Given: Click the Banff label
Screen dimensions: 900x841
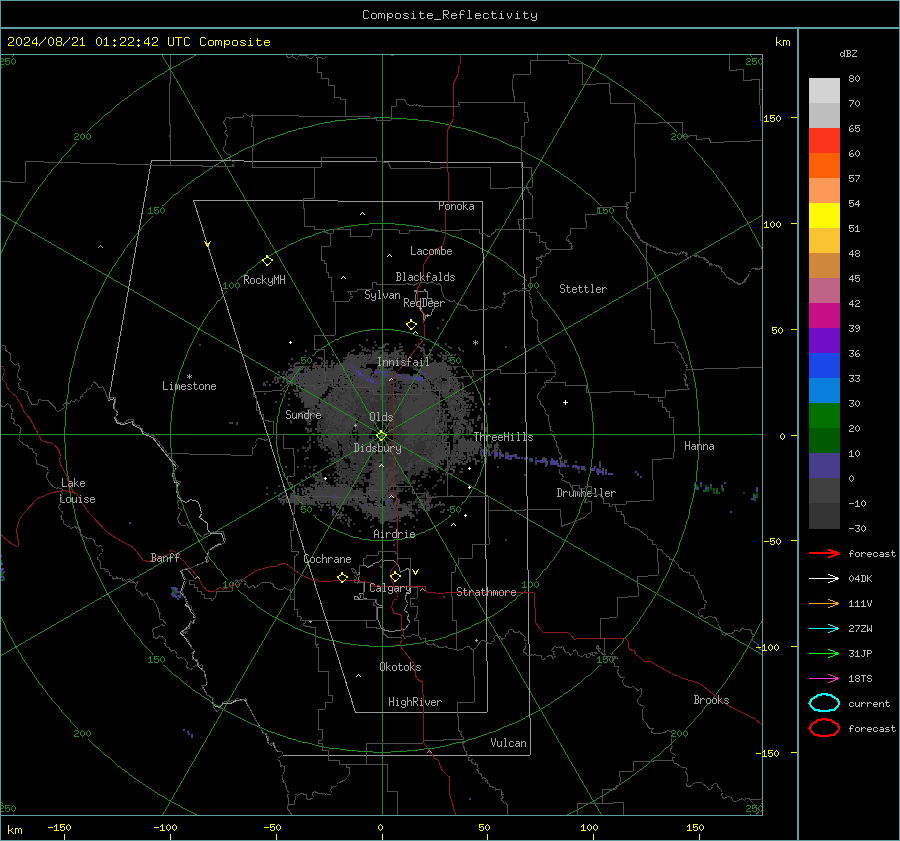Looking at the screenshot, I should click(165, 557).
